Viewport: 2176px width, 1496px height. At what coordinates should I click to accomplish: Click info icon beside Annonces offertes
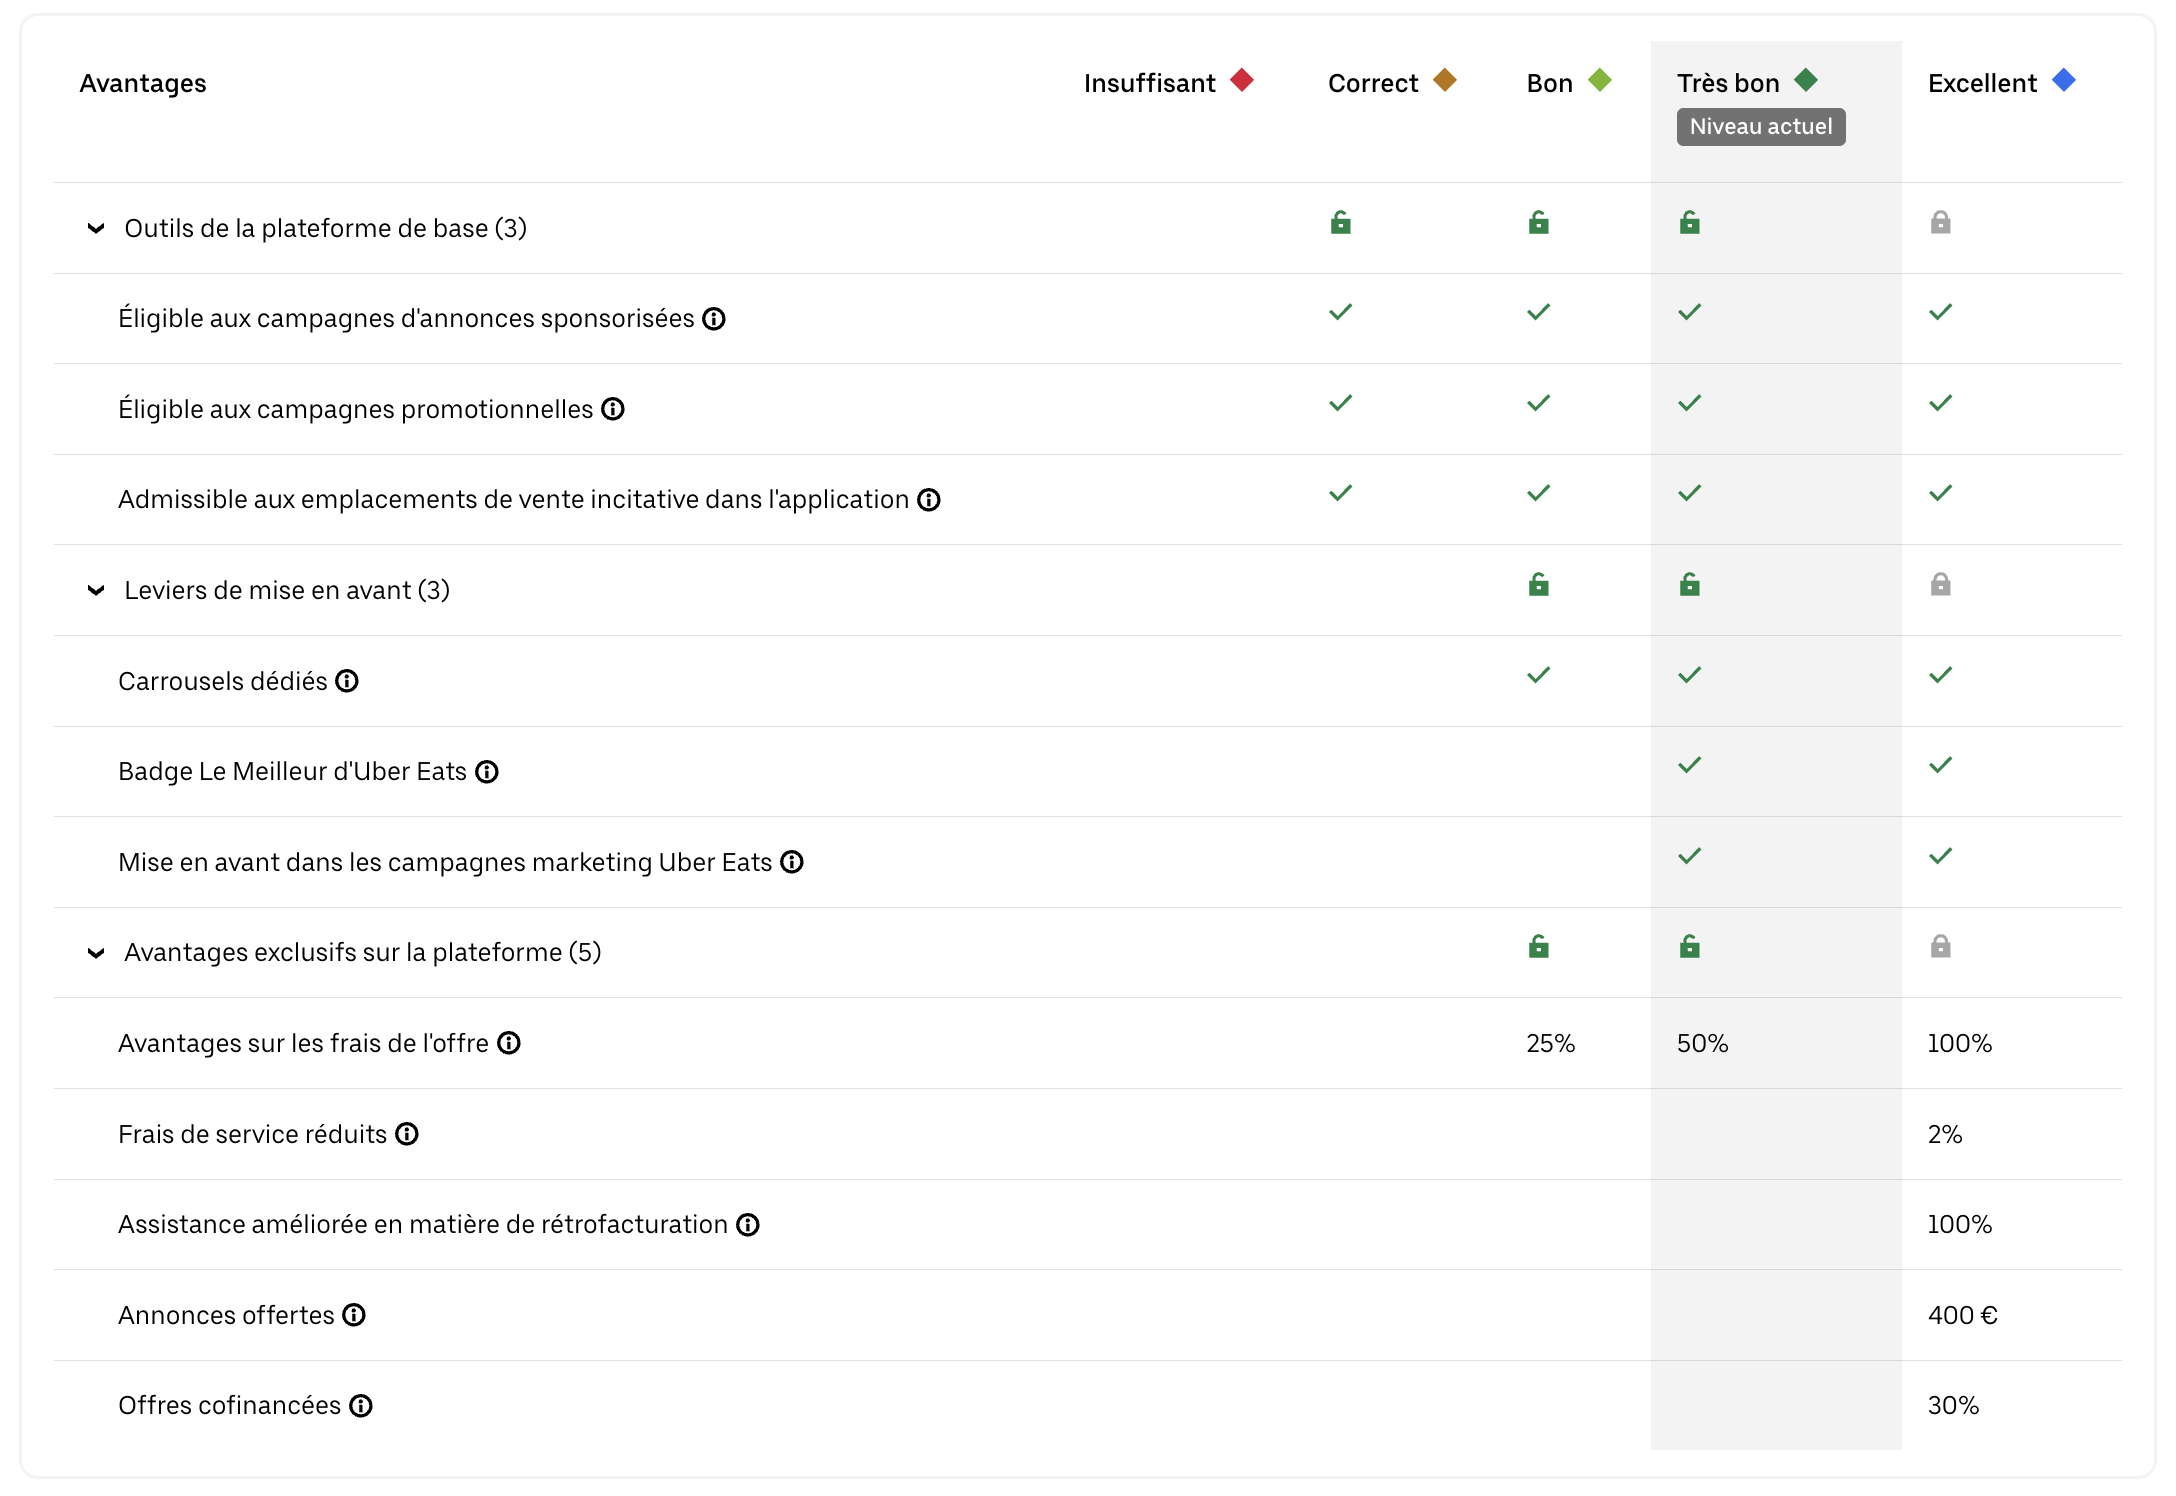click(354, 1315)
